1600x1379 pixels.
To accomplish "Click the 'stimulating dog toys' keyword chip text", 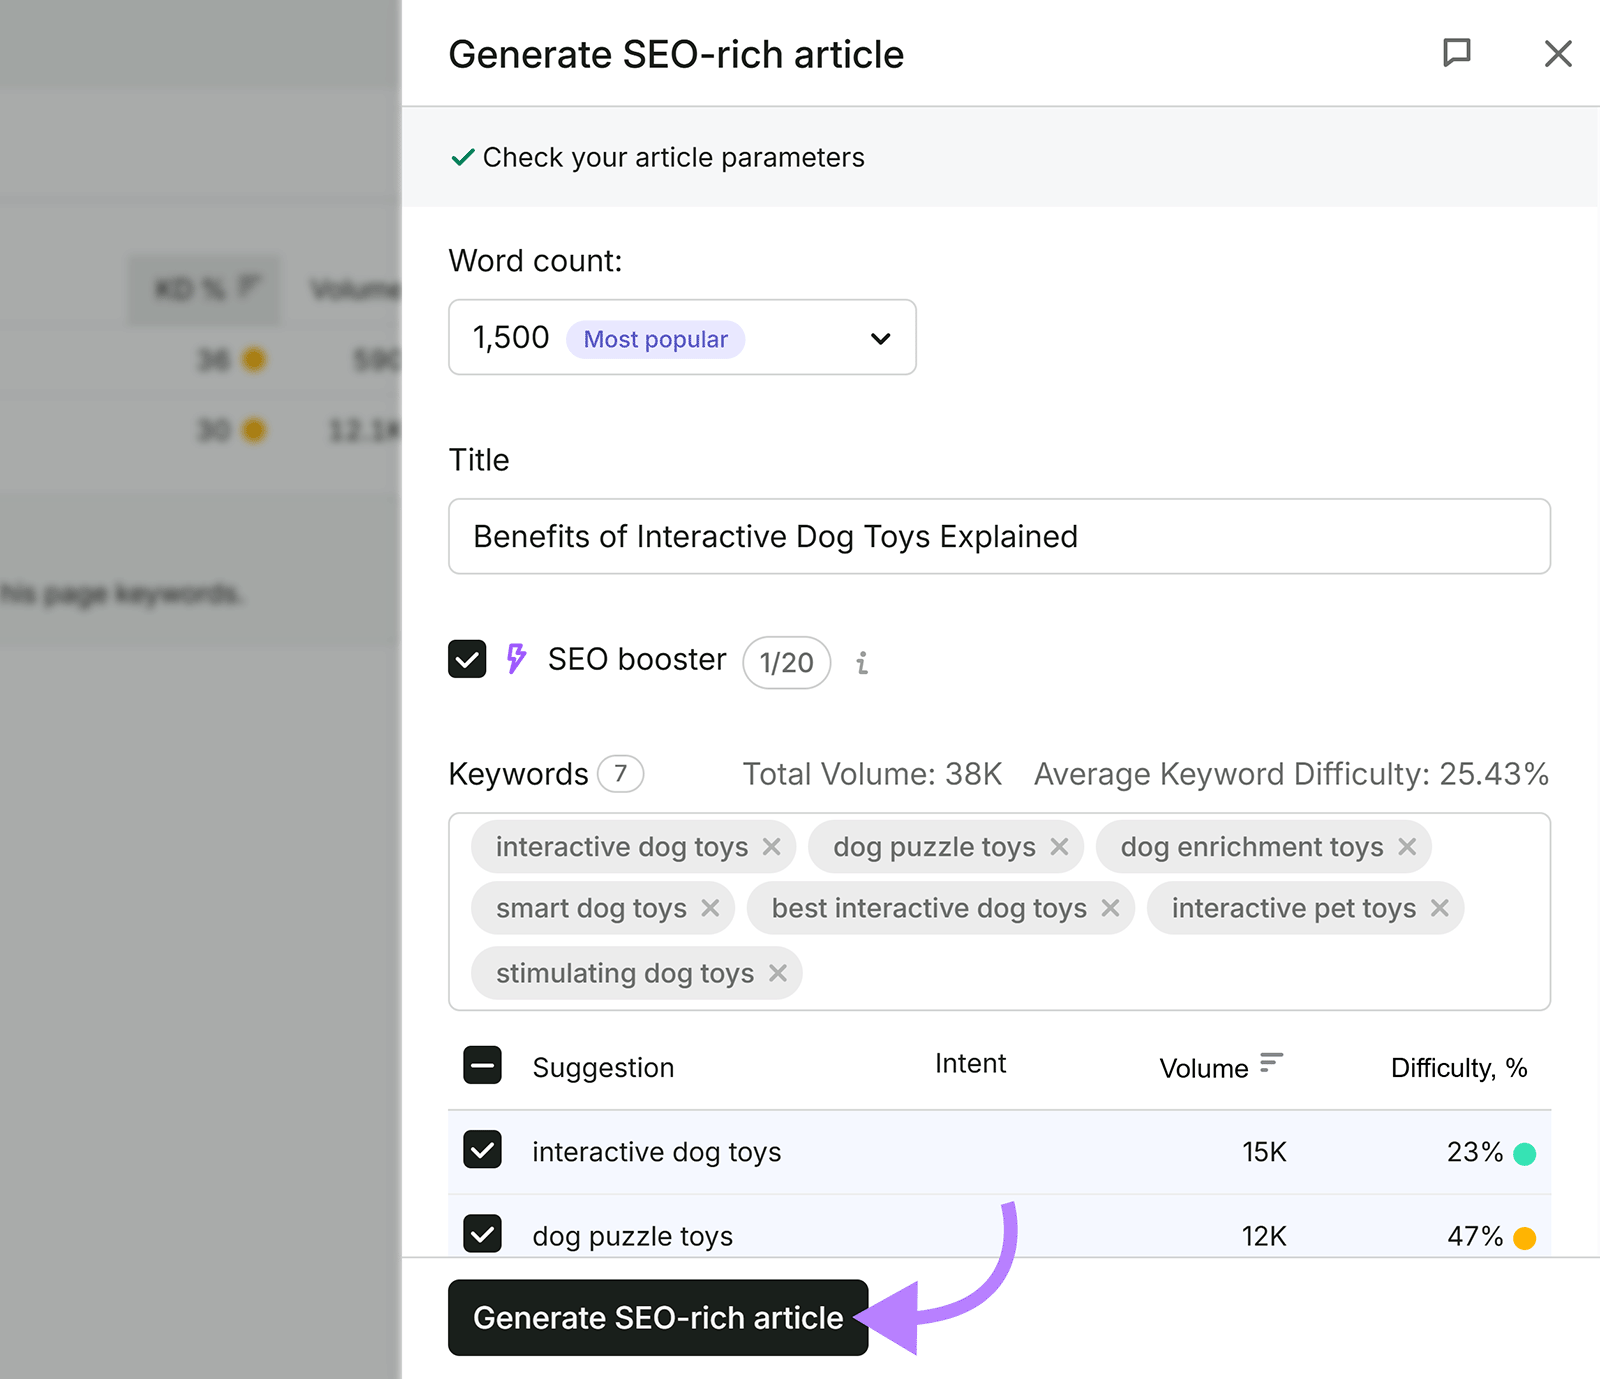I will [625, 973].
